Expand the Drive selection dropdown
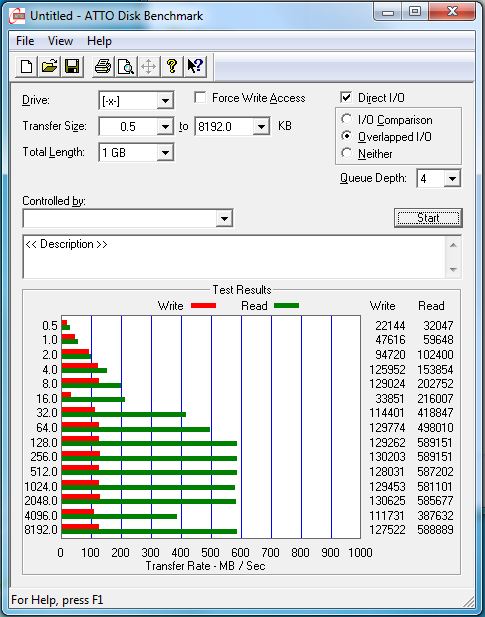Viewport: 485px width, 617px height. point(165,101)
